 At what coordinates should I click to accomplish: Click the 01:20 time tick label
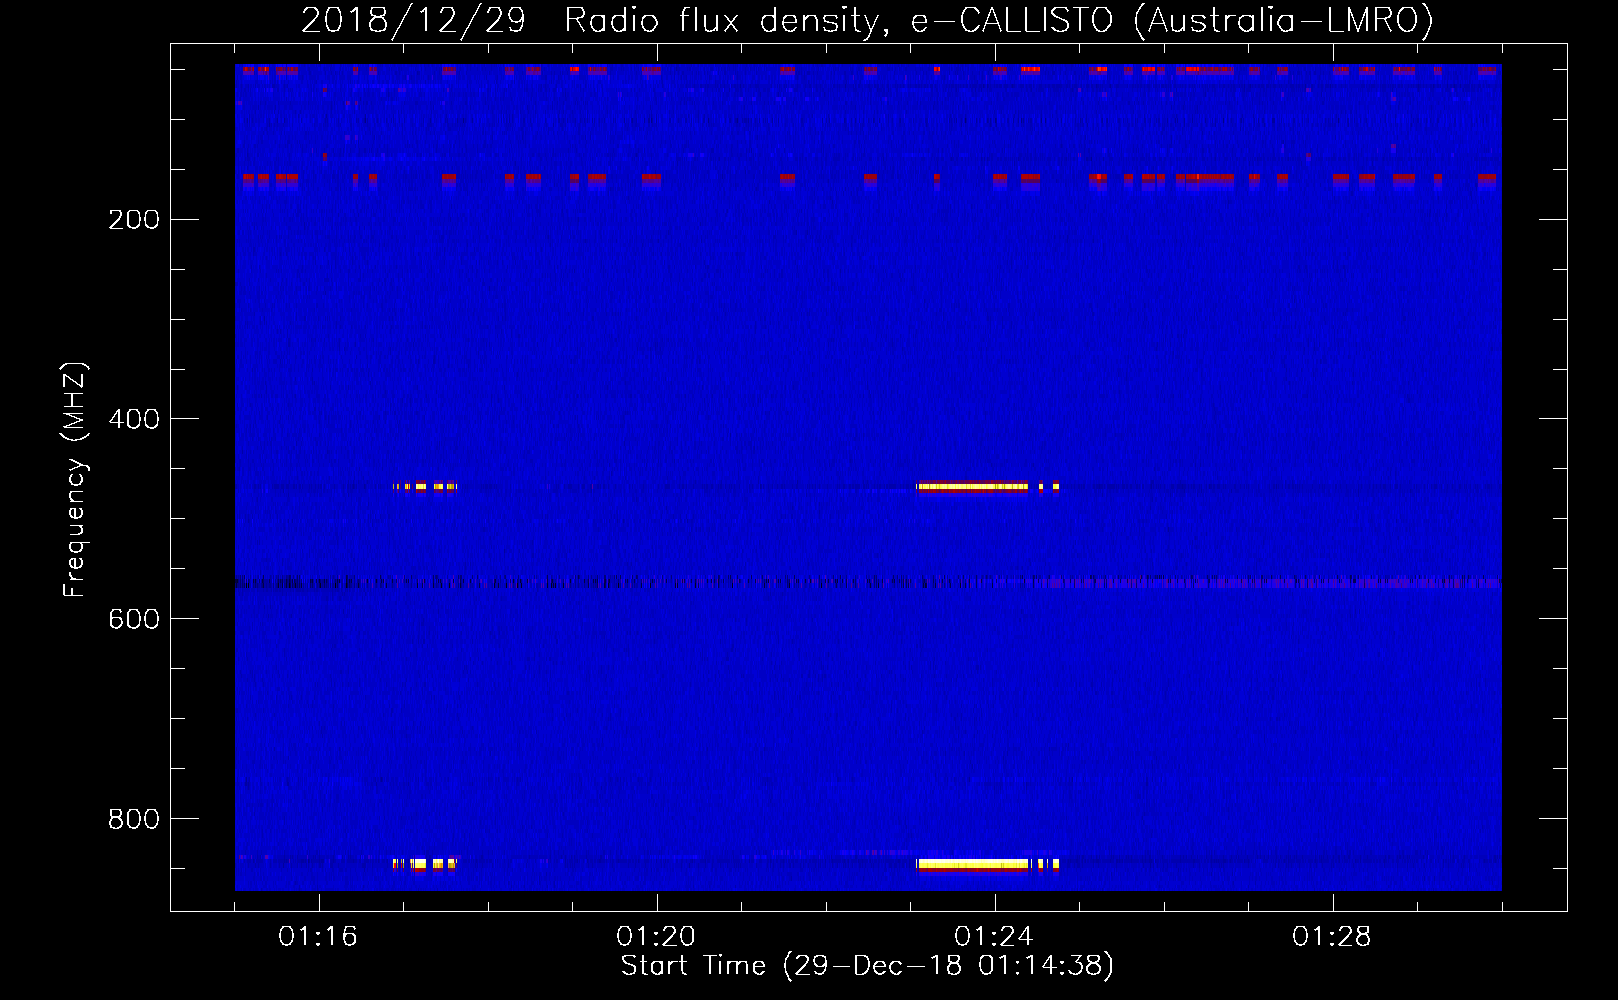[x=656, y=937]
